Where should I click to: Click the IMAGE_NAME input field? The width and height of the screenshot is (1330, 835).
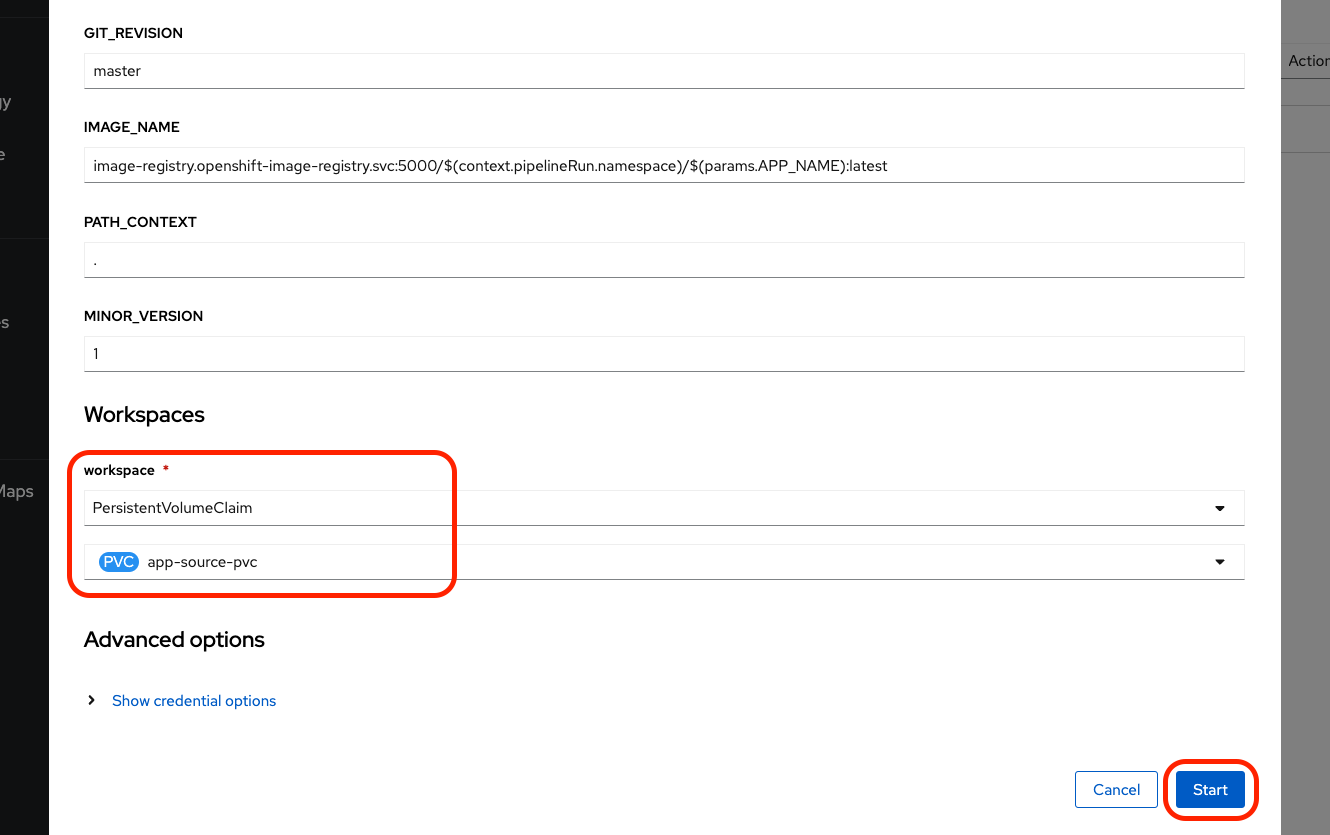(664, 166)
